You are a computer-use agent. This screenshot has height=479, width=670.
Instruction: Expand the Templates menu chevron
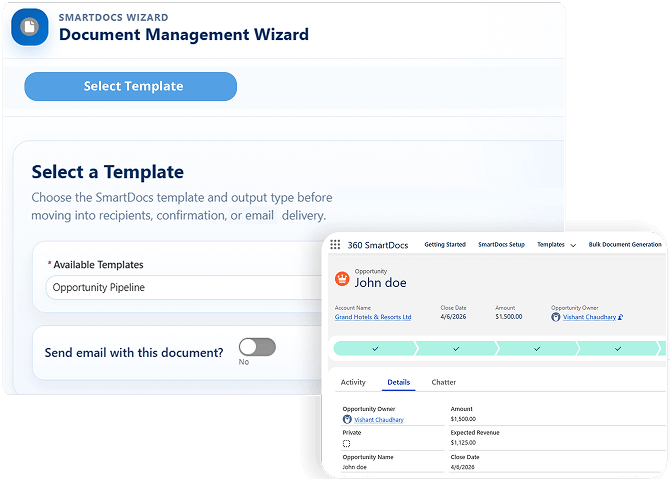pyautogui.click(x=573, y=245)
